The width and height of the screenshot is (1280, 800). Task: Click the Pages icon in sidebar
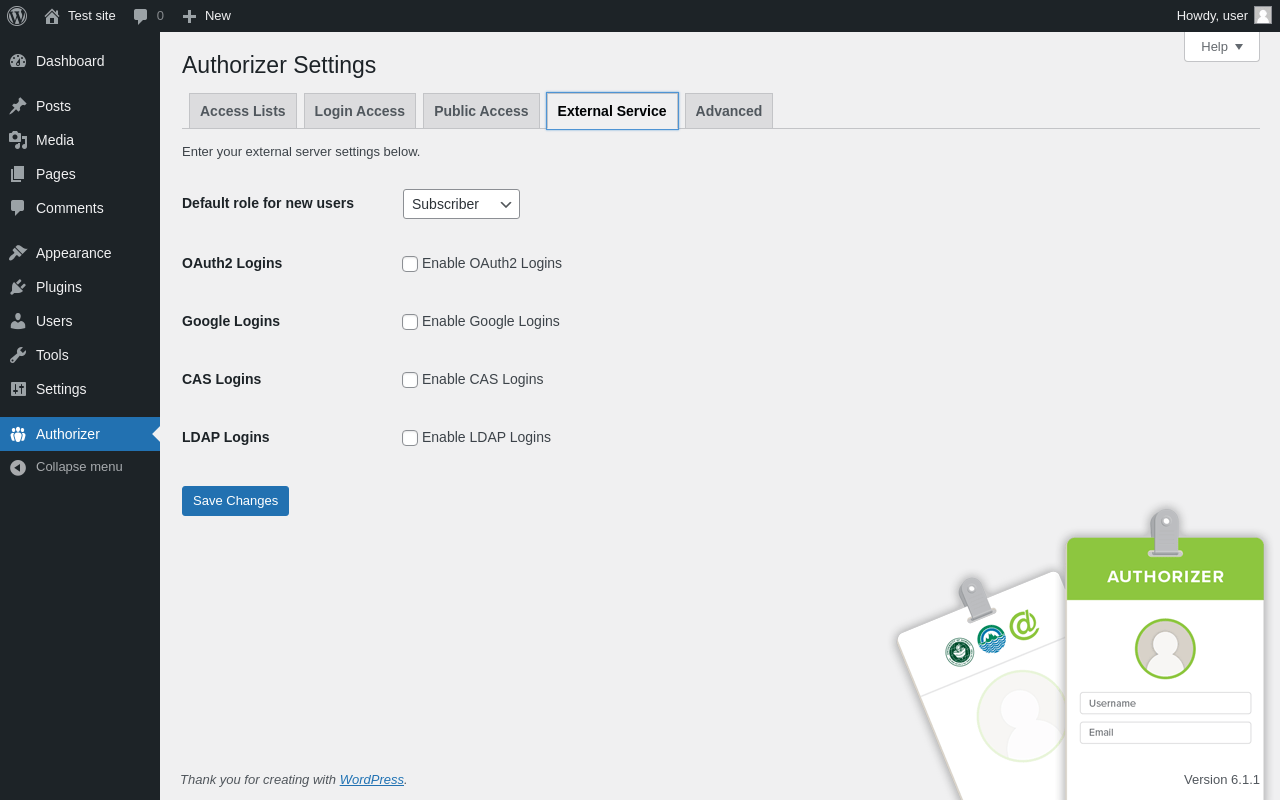click(18, 174)
